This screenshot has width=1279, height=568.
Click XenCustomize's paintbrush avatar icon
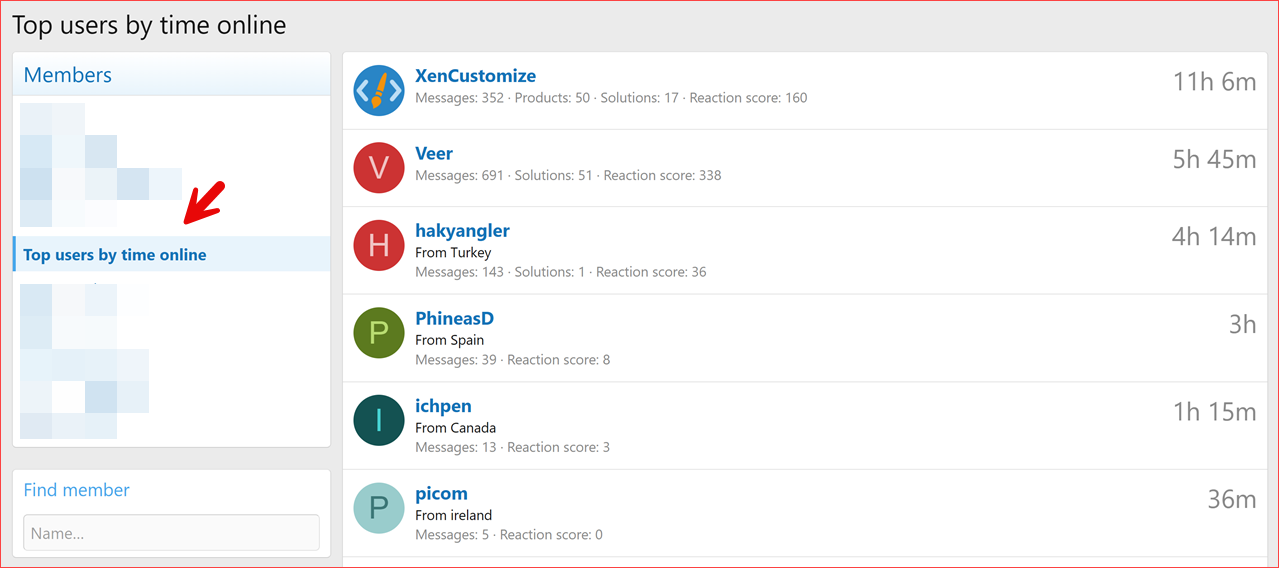(x=378, y=91)
